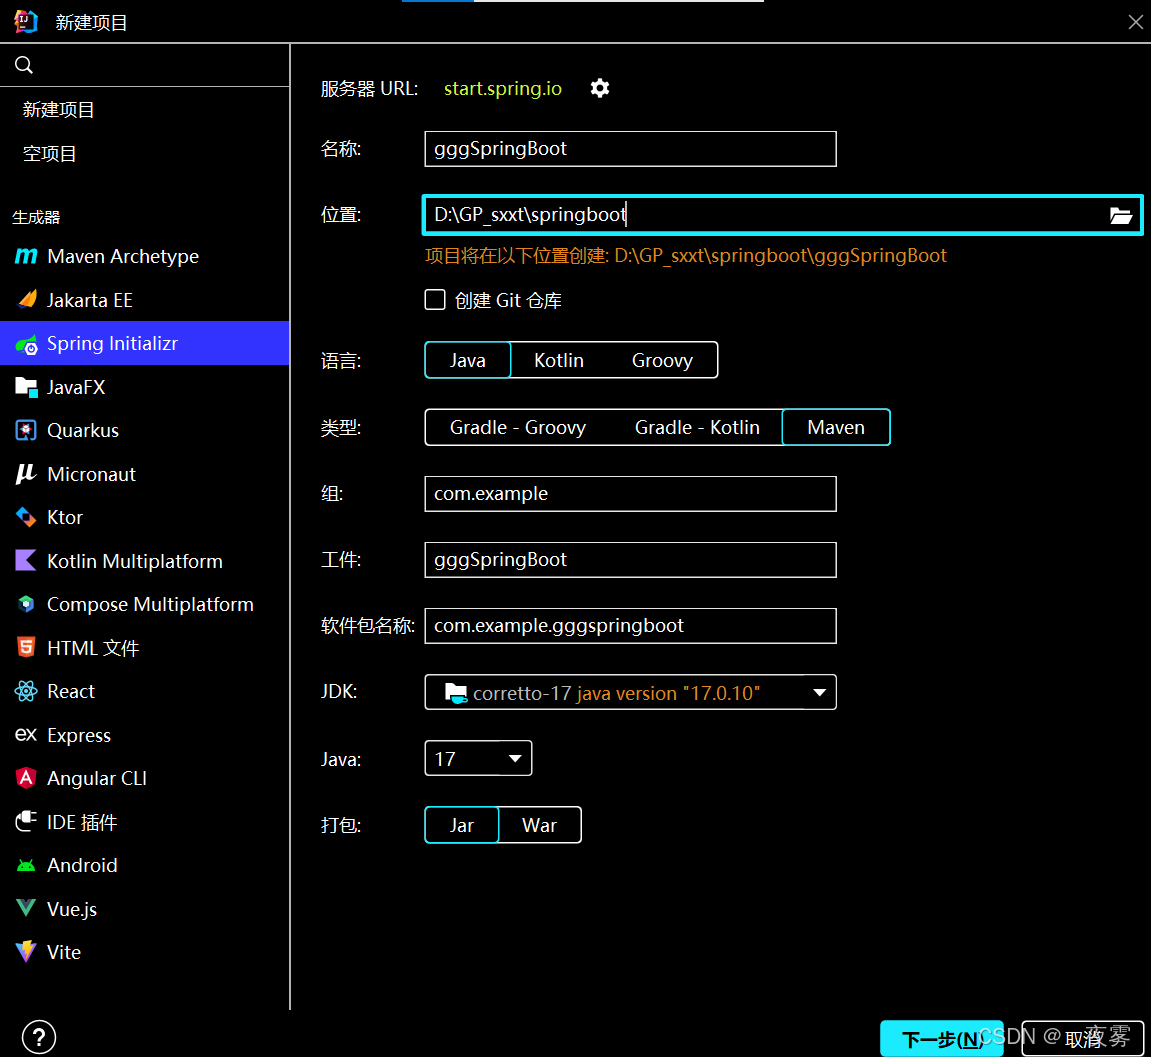Image resolution: width=1151 pixels, height=1057 pixels.
Task: Select React generator label
Action: pos(70,691)
